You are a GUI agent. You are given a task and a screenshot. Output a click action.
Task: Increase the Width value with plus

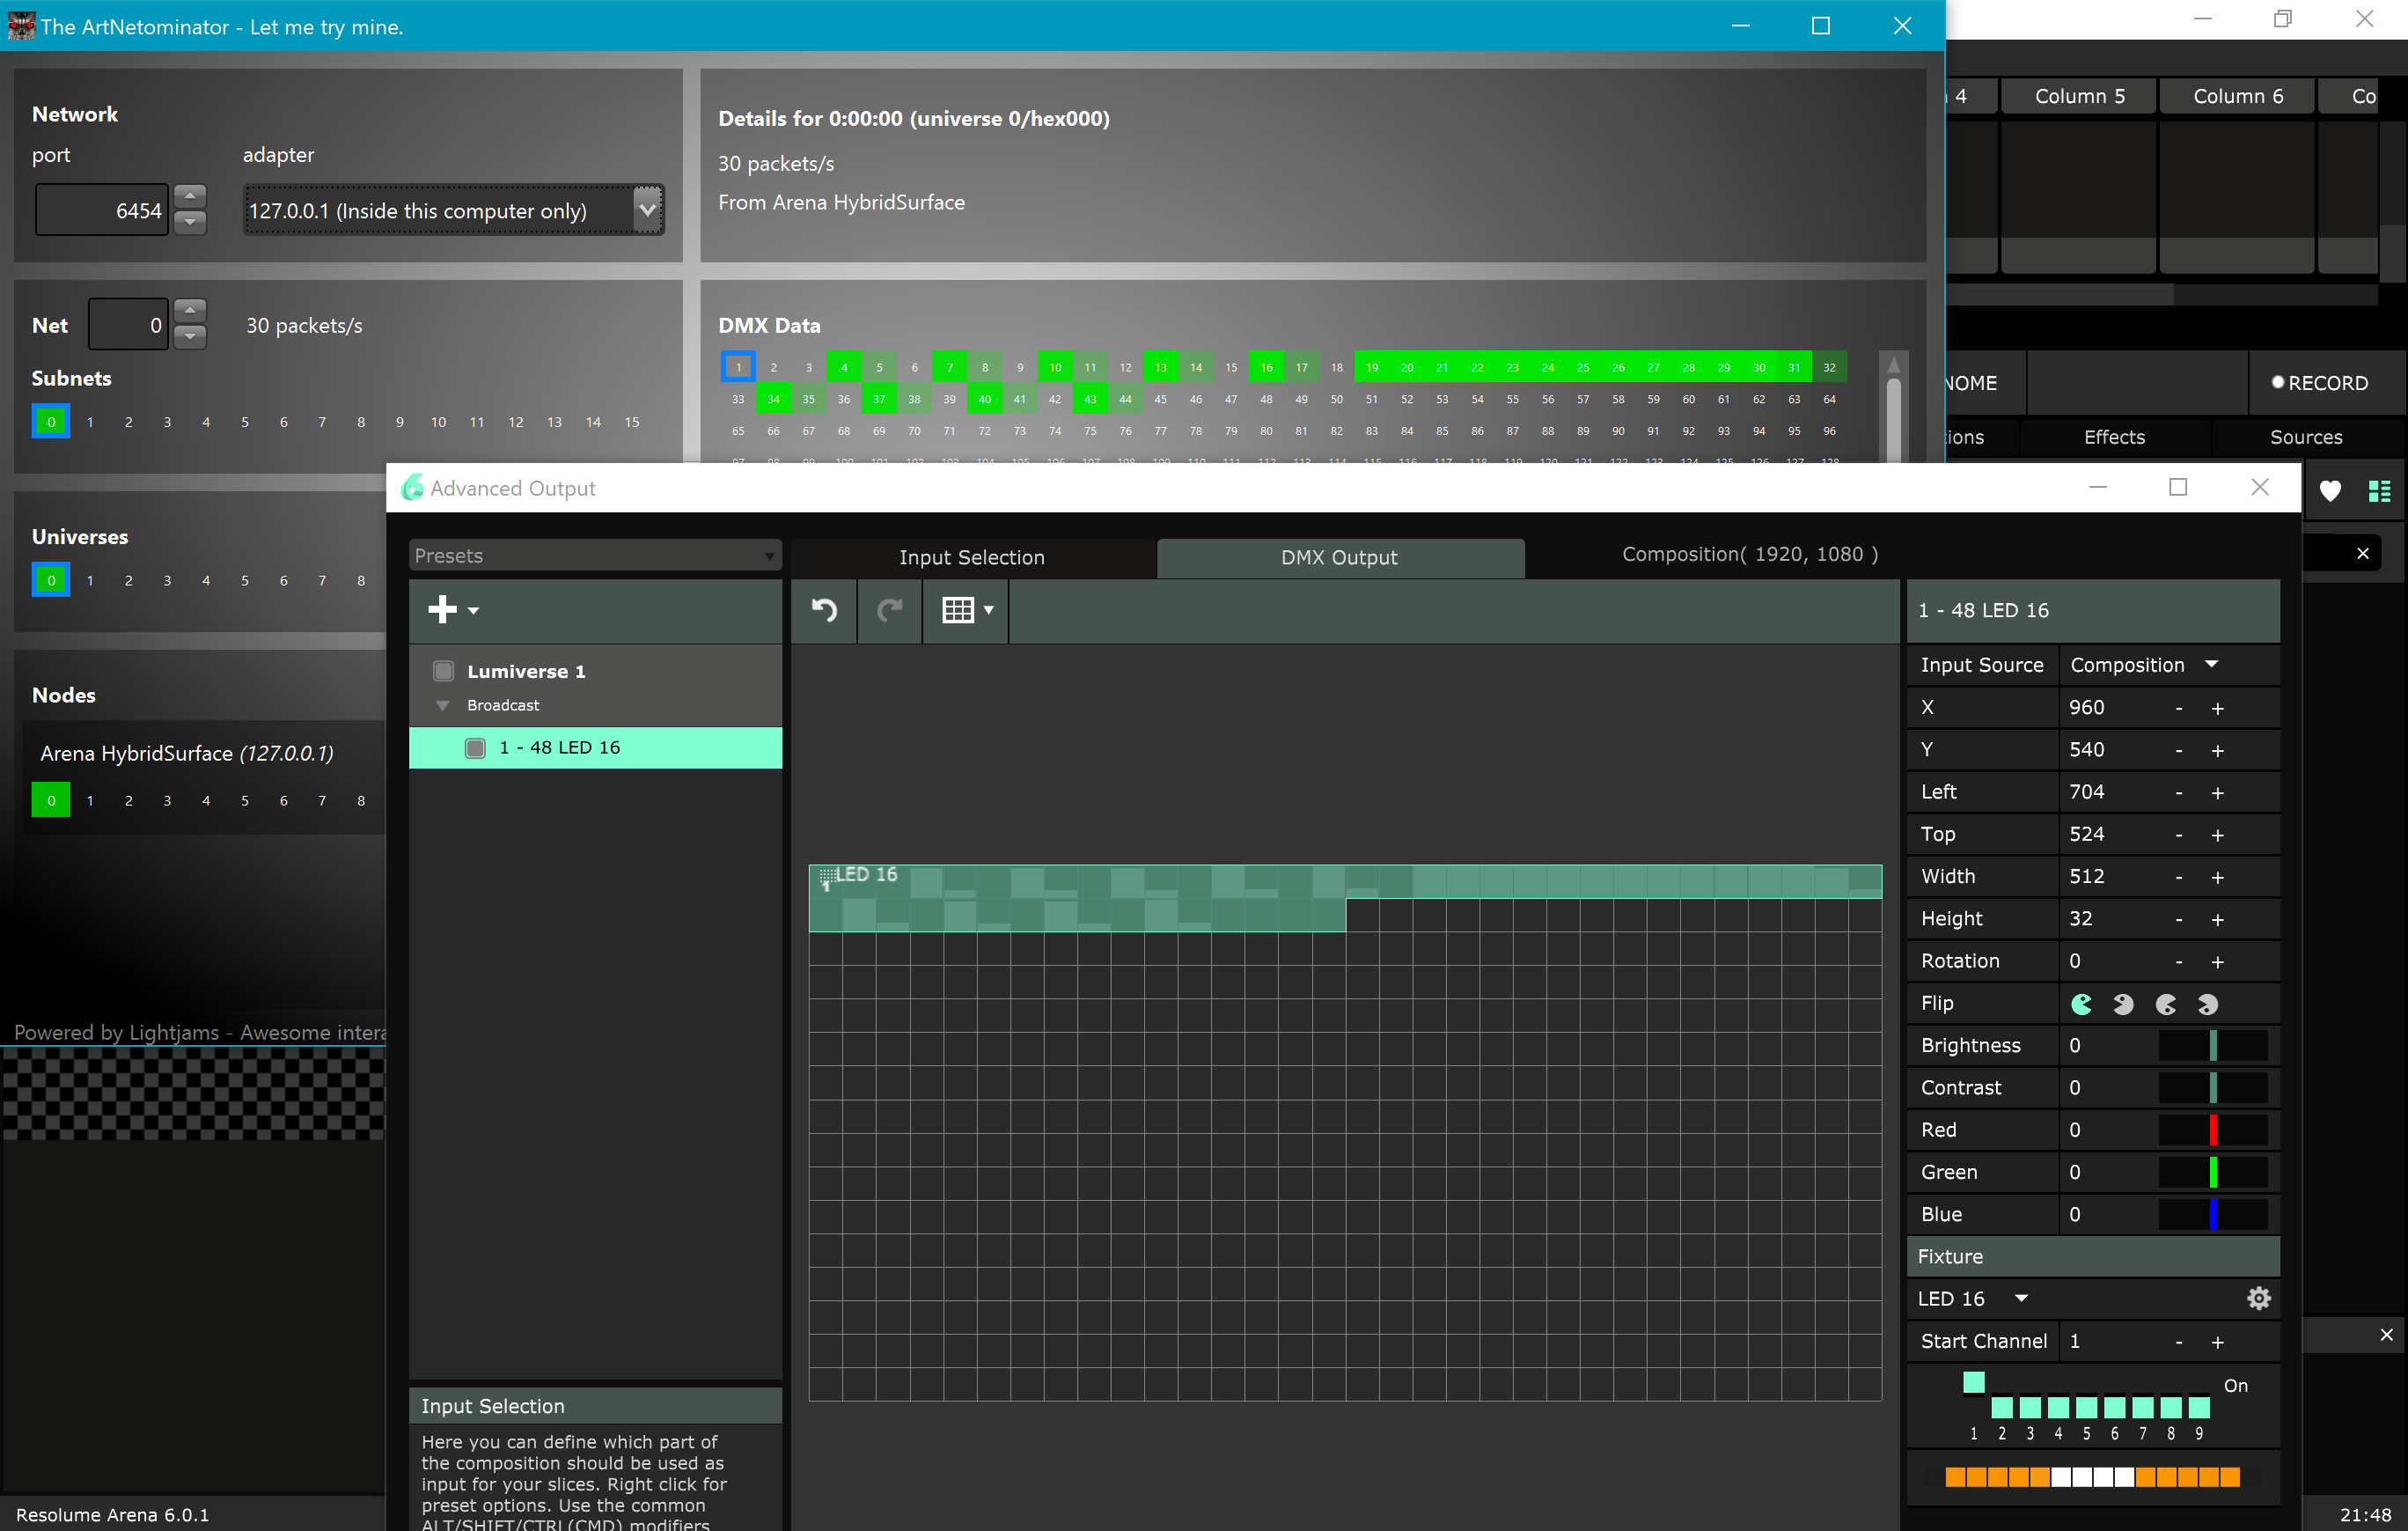[2217, 877]
